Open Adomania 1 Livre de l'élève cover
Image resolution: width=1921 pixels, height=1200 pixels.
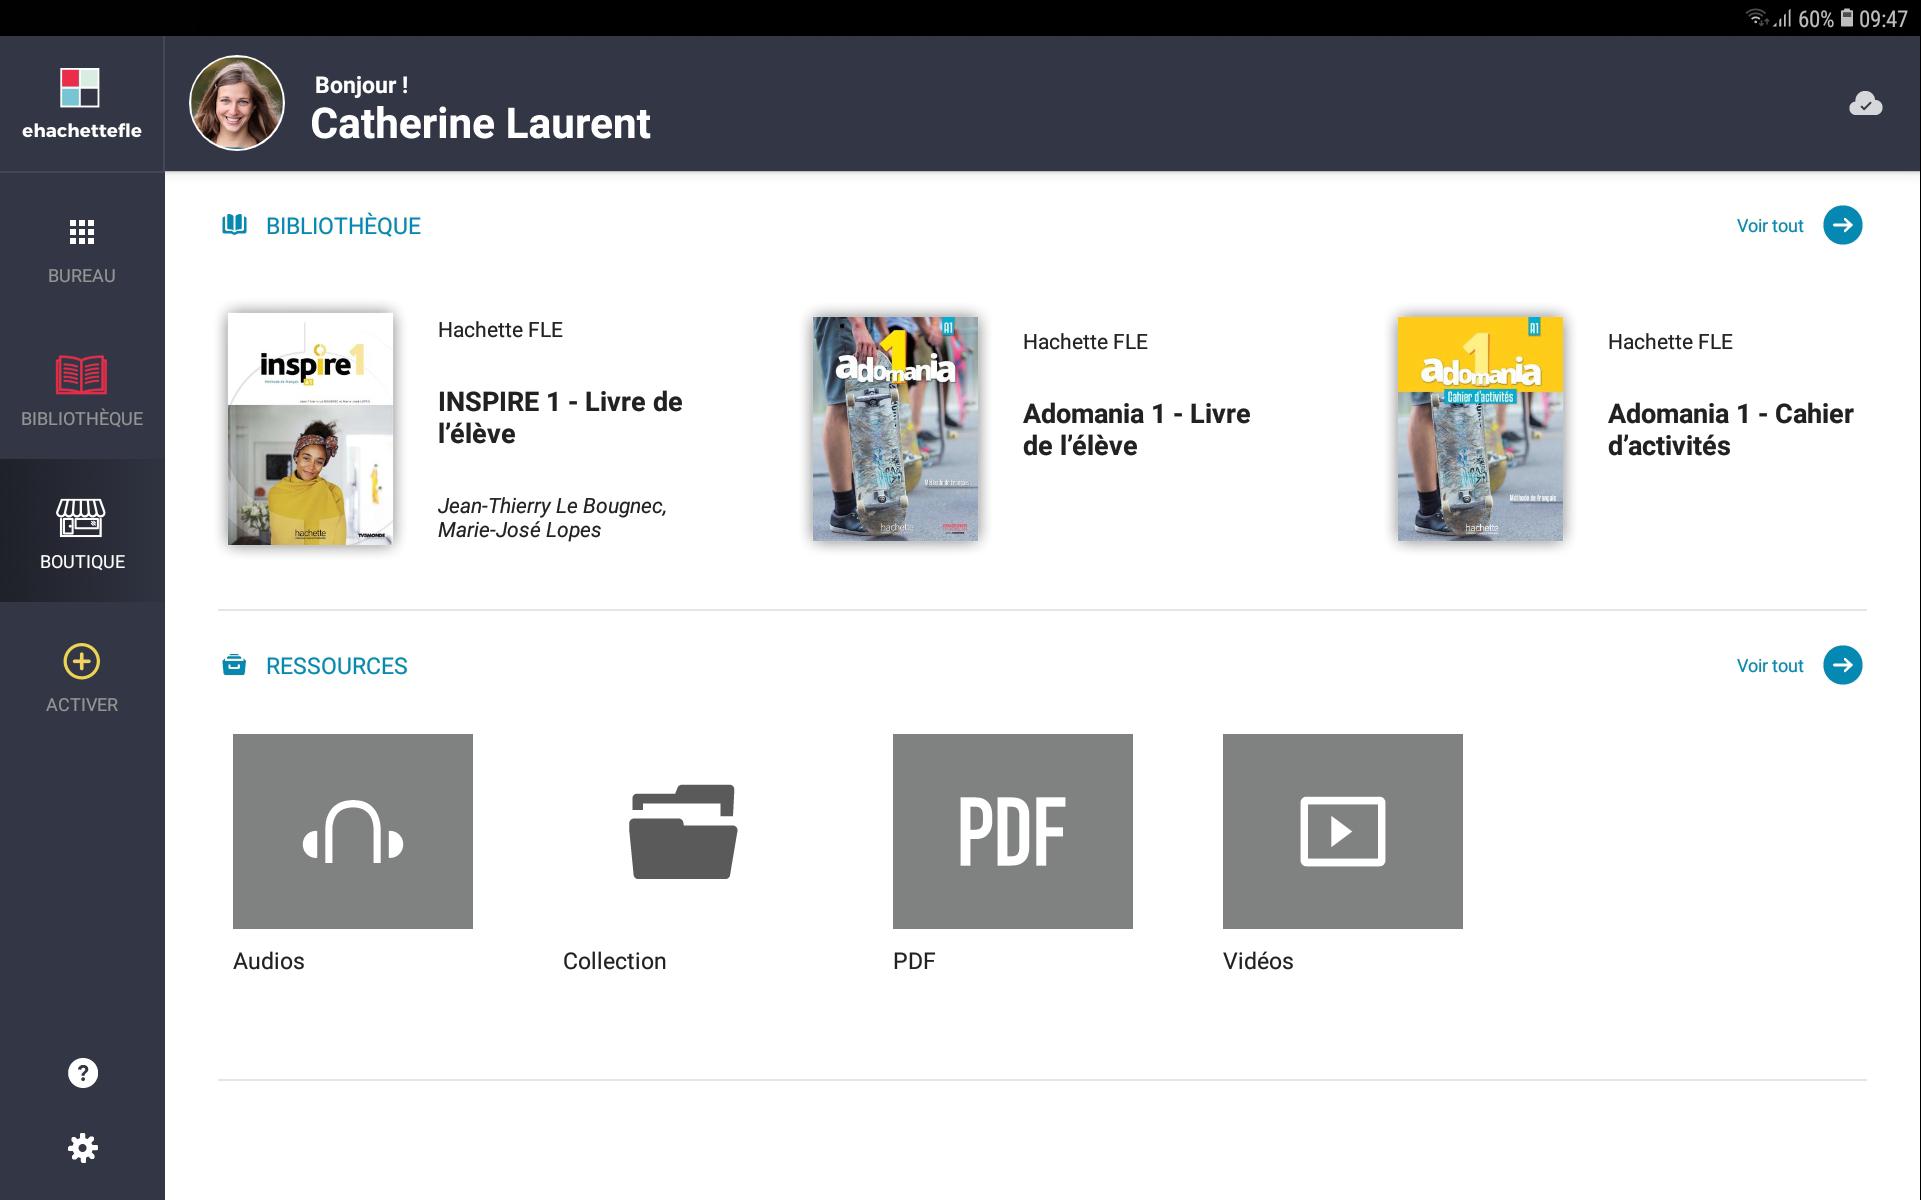tap(895, 429)
